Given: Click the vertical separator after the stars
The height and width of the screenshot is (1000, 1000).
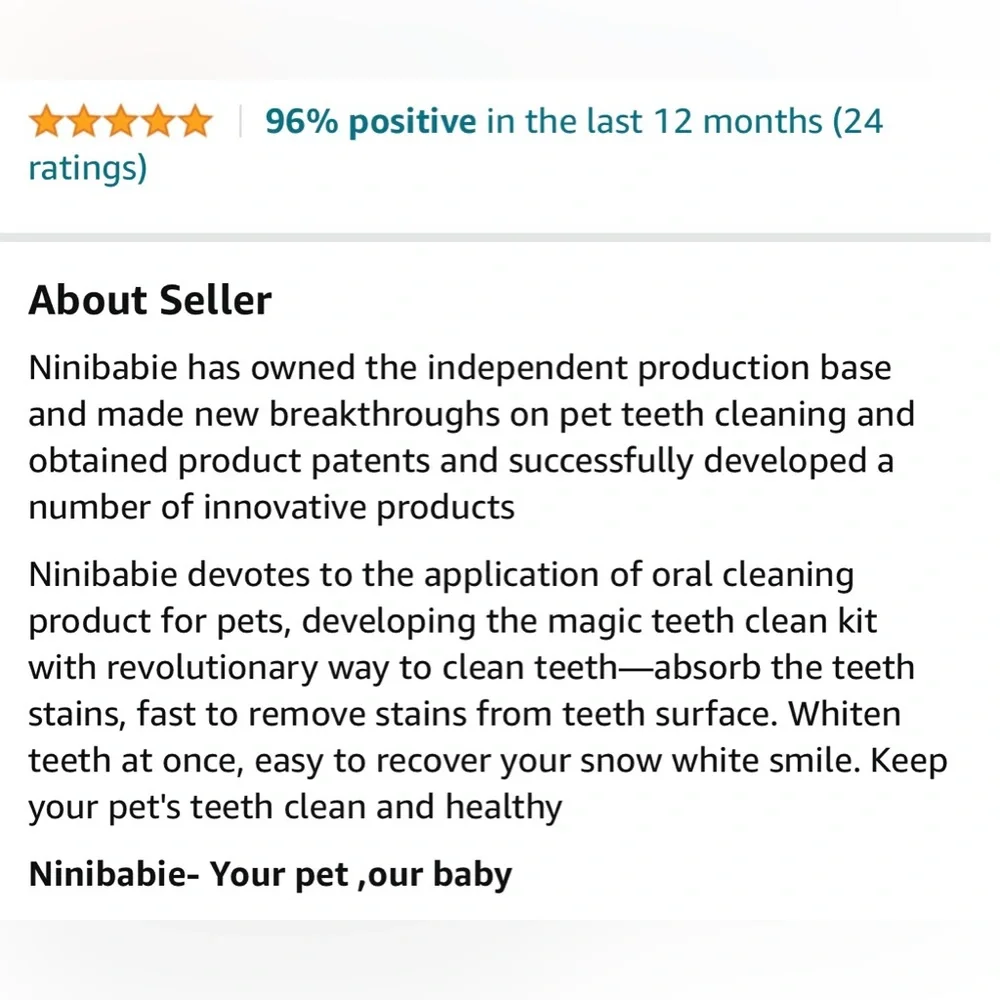Looking at the screenshot, I should click(x=240, y=121).
